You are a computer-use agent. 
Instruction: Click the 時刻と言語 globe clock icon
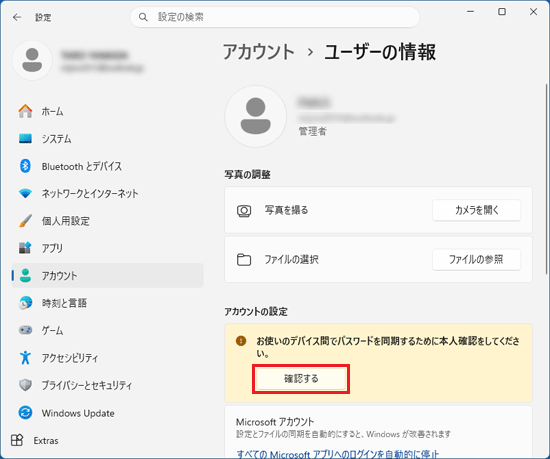25,303
